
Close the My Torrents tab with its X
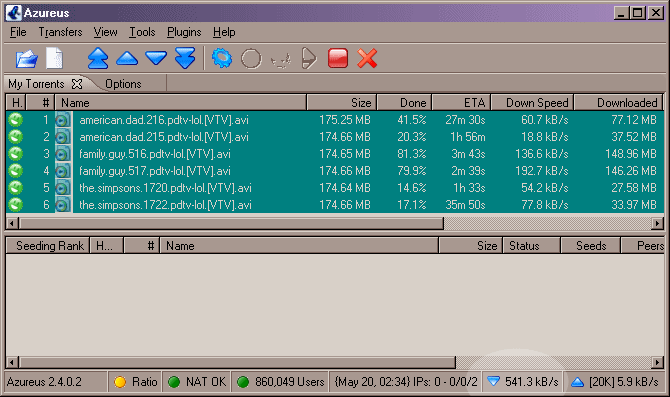(x=77, y=84)
